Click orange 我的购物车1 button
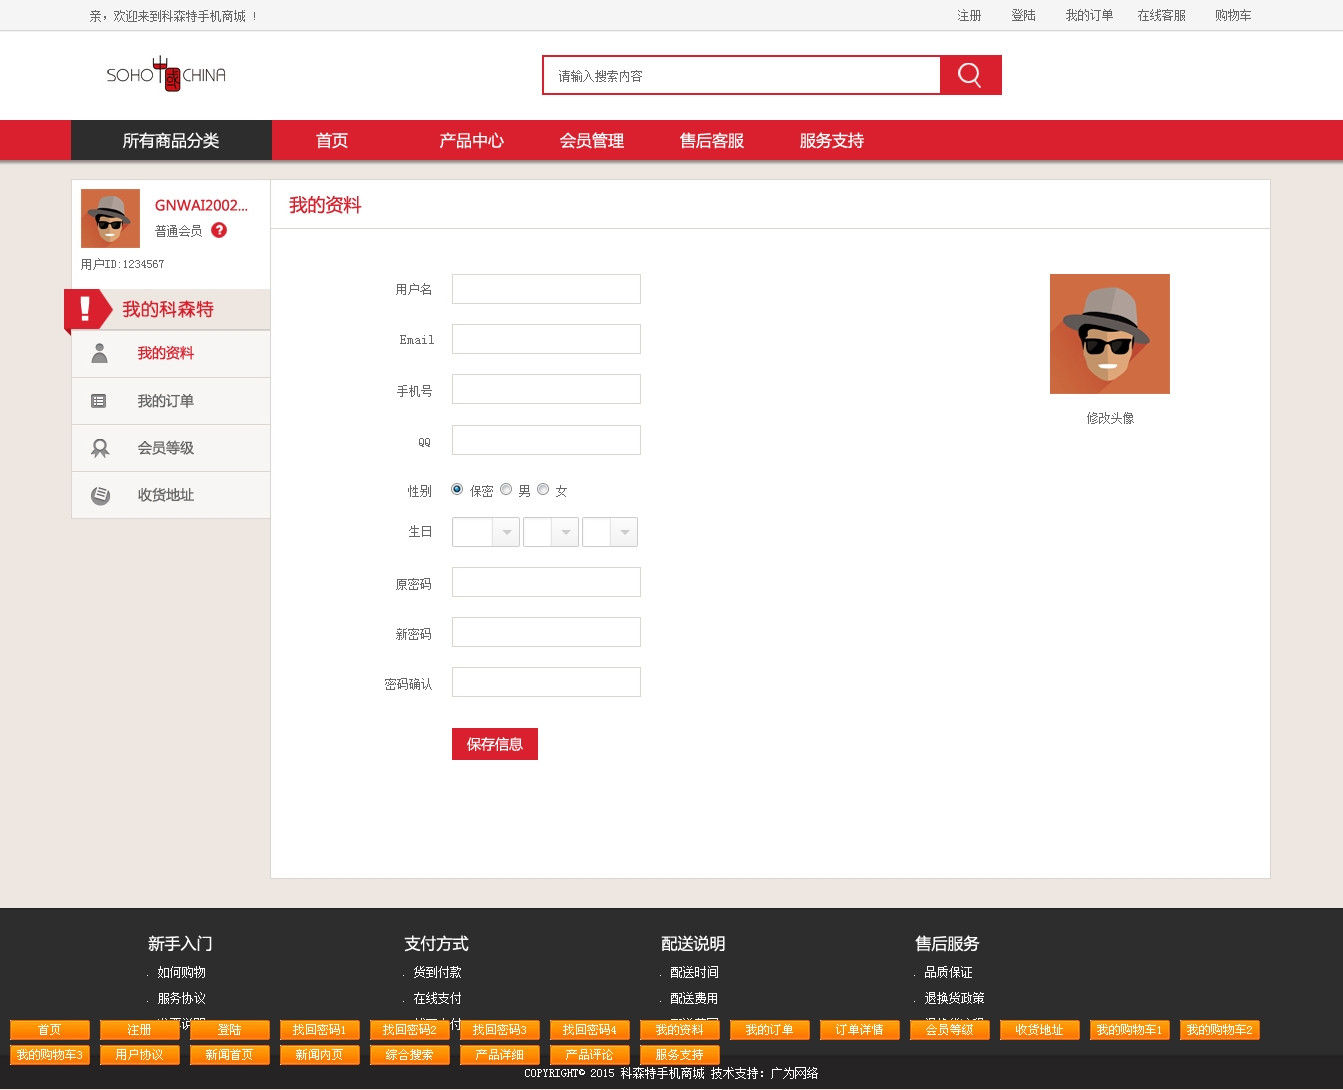 tap(1130, 1030)
